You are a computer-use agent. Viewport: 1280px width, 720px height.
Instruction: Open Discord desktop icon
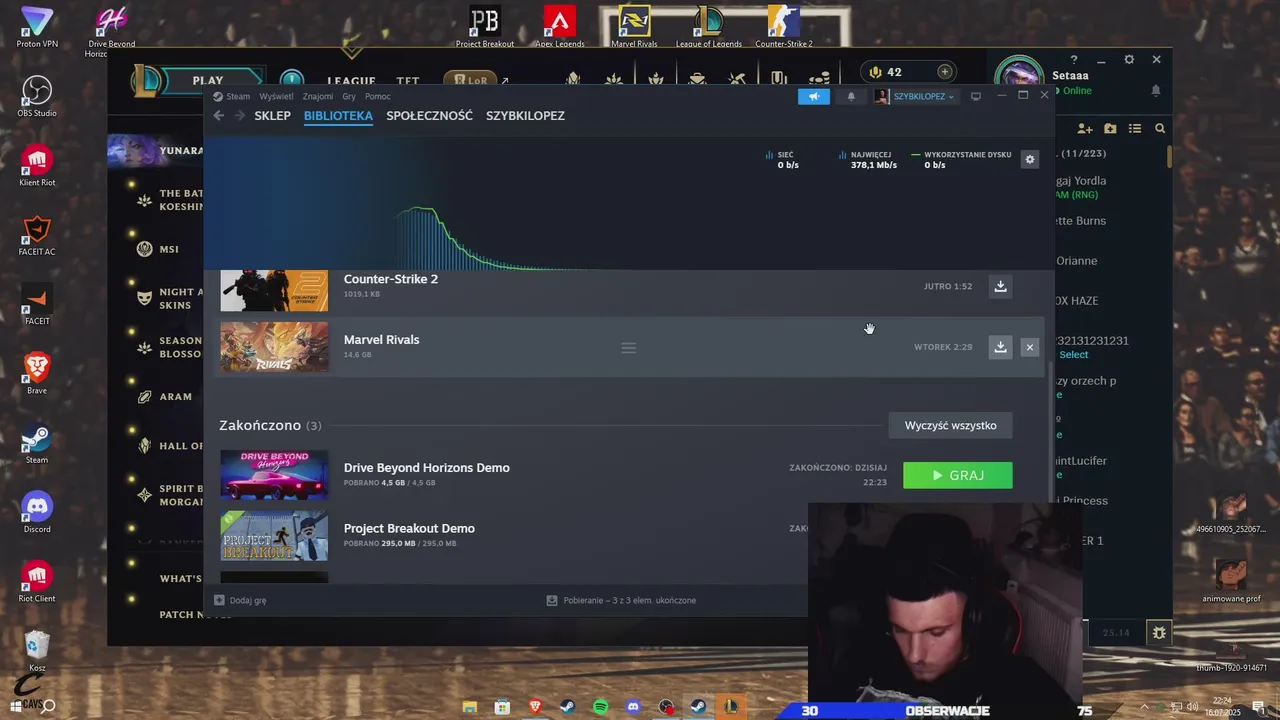click(37, 513)
